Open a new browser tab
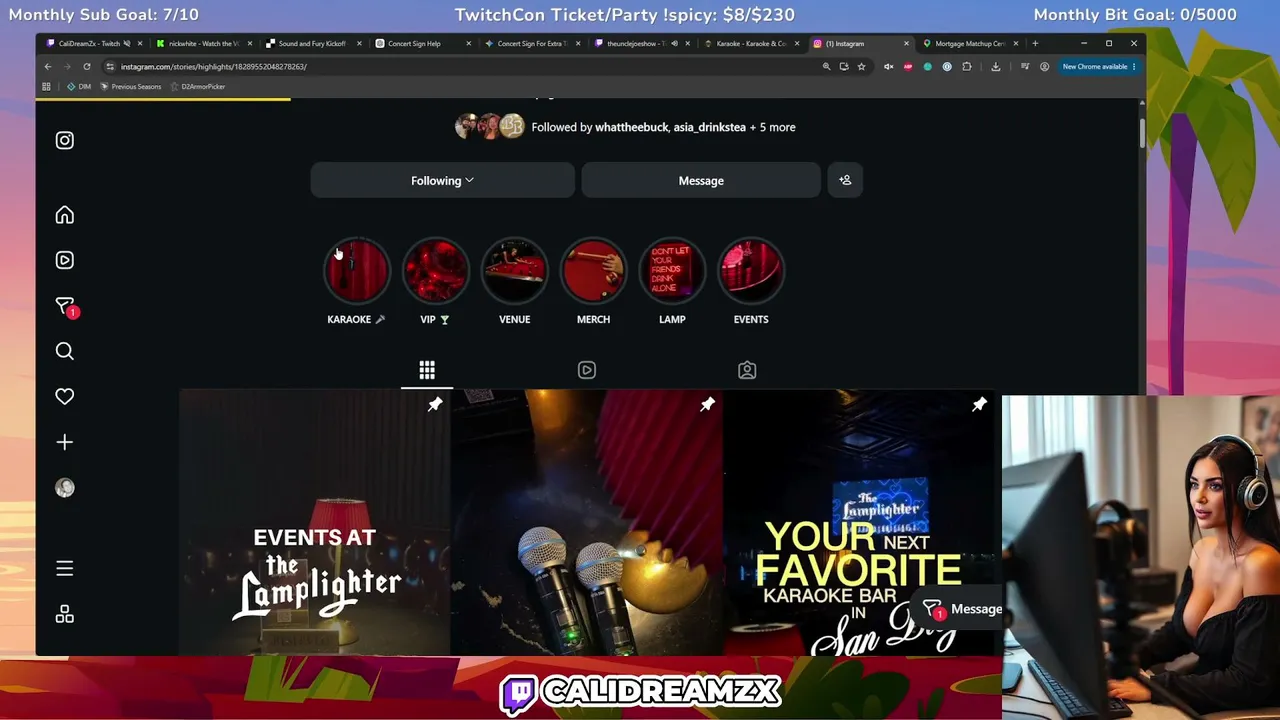 click(1035, 44)
